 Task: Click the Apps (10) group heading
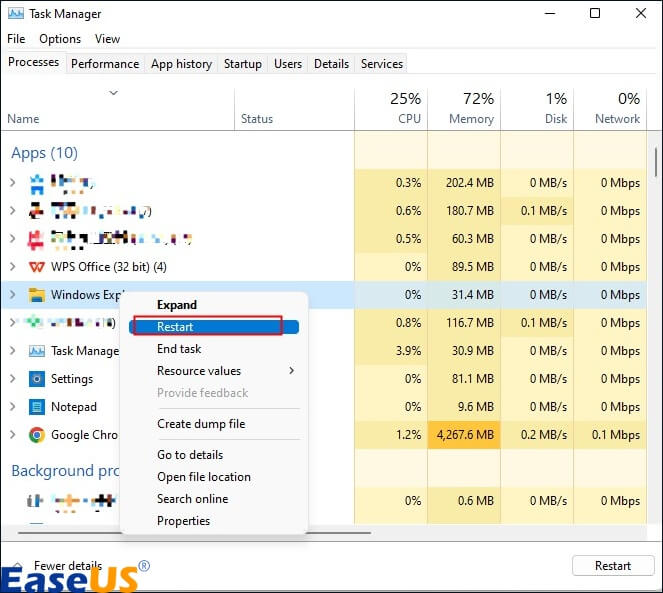point(44,153)
